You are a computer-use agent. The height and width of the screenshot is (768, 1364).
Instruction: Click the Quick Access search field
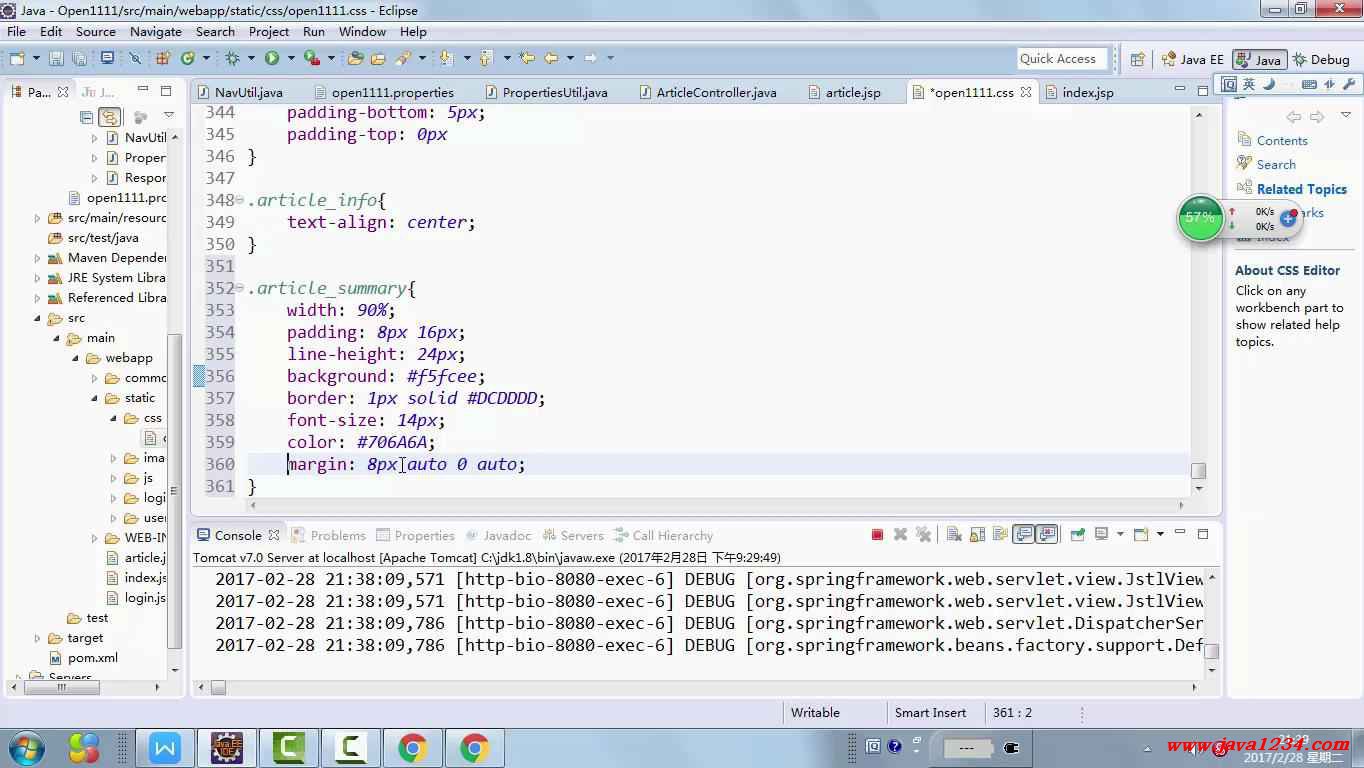tap(1062, 59)
